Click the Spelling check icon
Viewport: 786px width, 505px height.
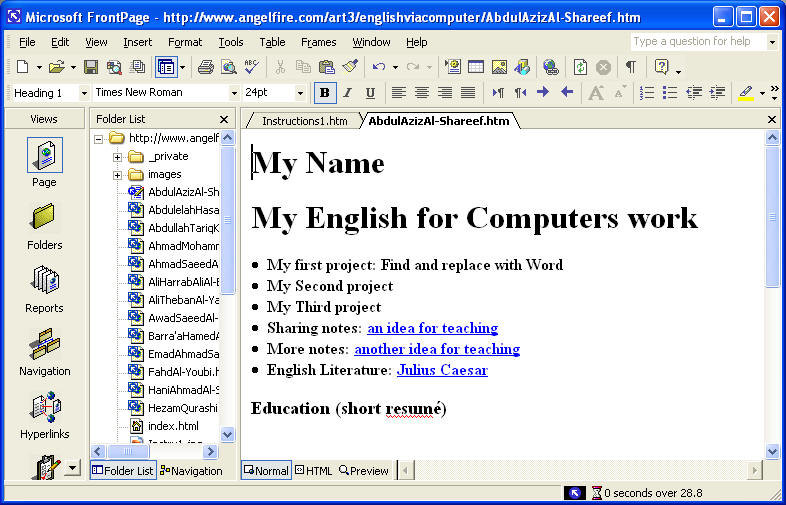[x=251, y=67]
